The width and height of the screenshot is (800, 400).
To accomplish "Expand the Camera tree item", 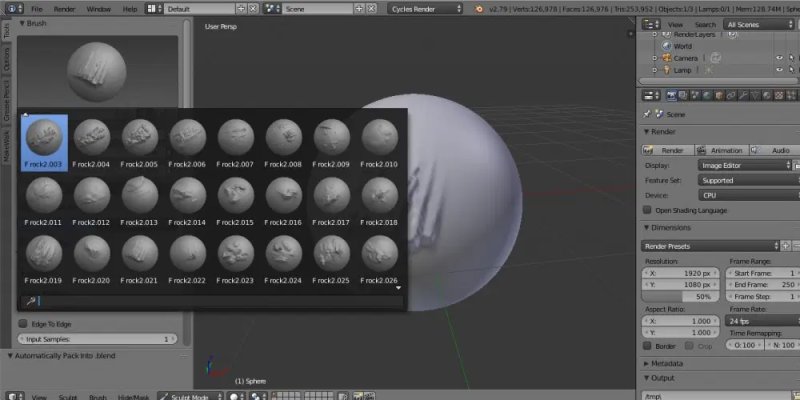I will click(x=655, y=58).
